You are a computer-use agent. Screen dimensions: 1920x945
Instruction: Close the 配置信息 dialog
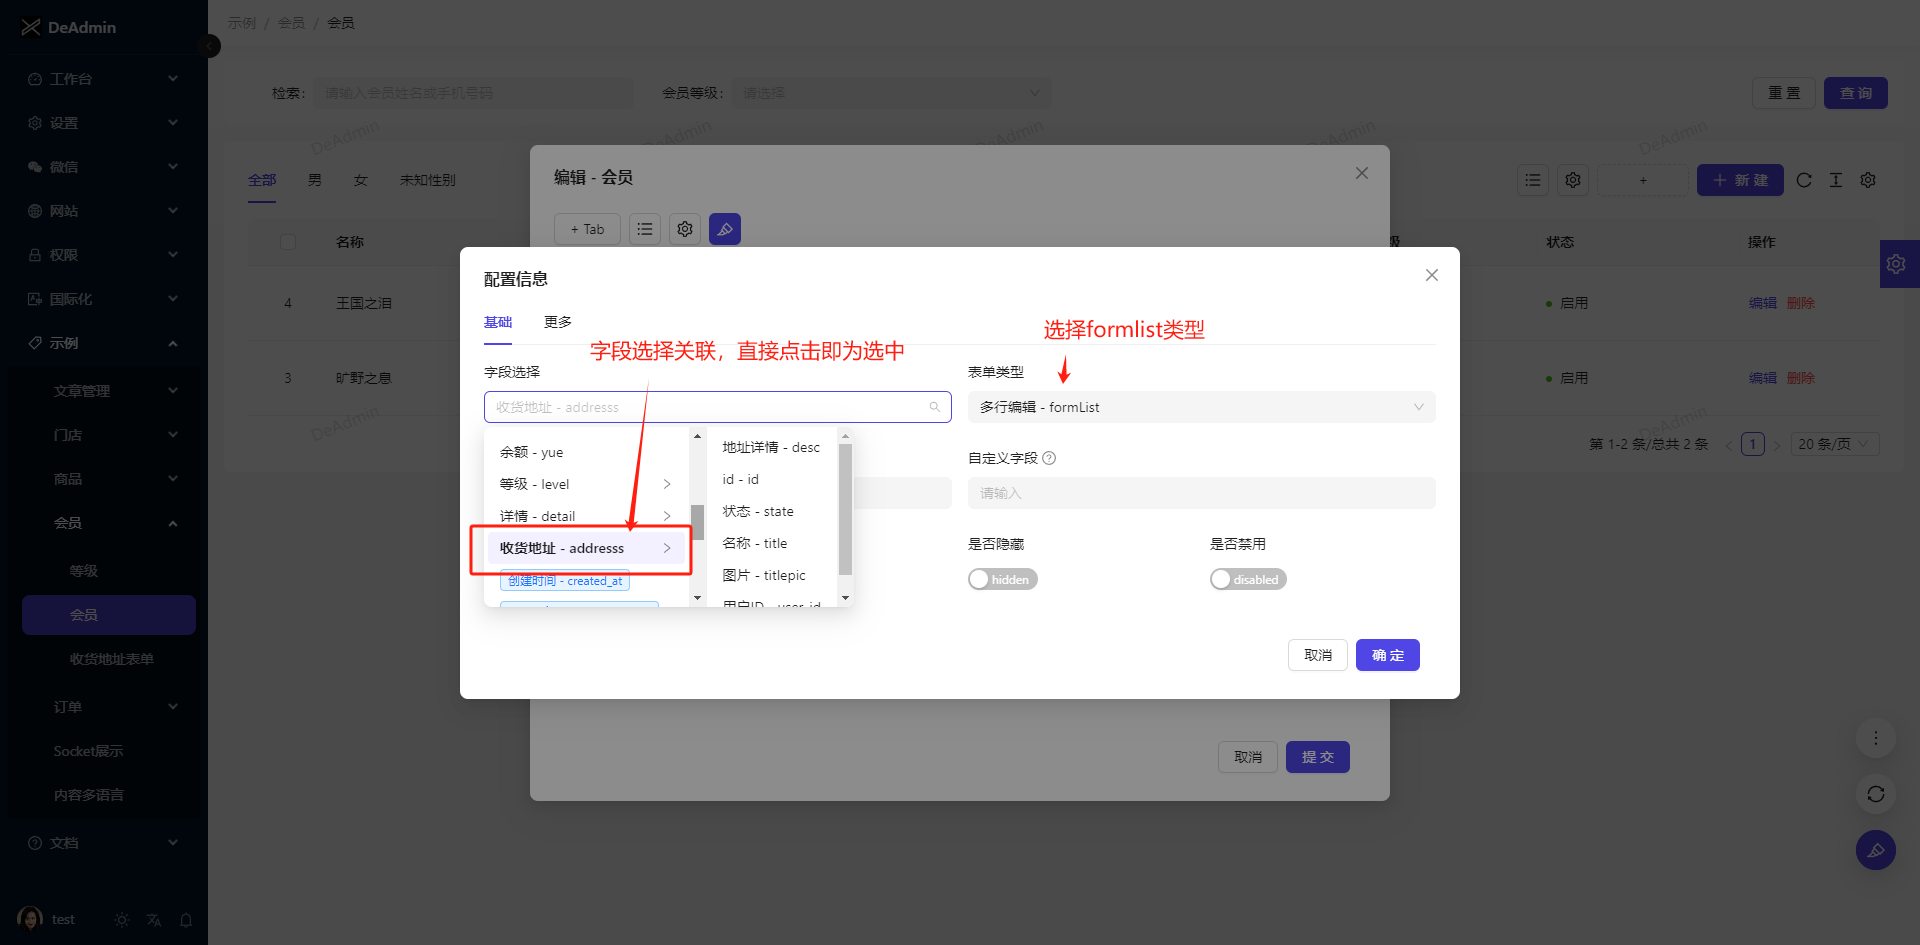(x=1432, y=275)
